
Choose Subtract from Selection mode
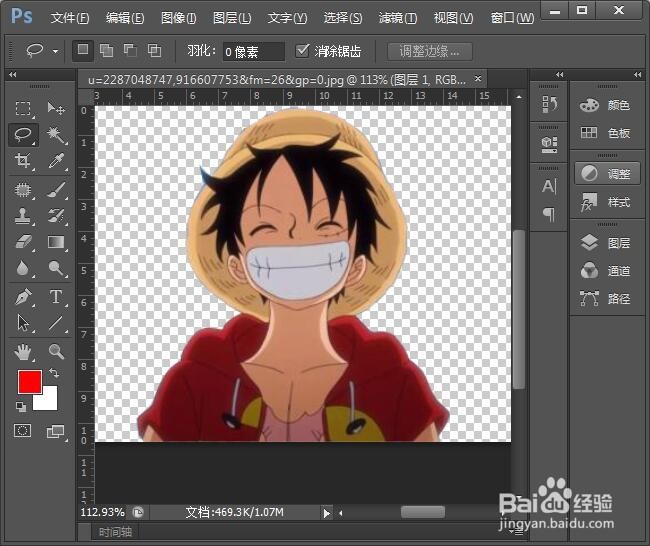point(131,51)
